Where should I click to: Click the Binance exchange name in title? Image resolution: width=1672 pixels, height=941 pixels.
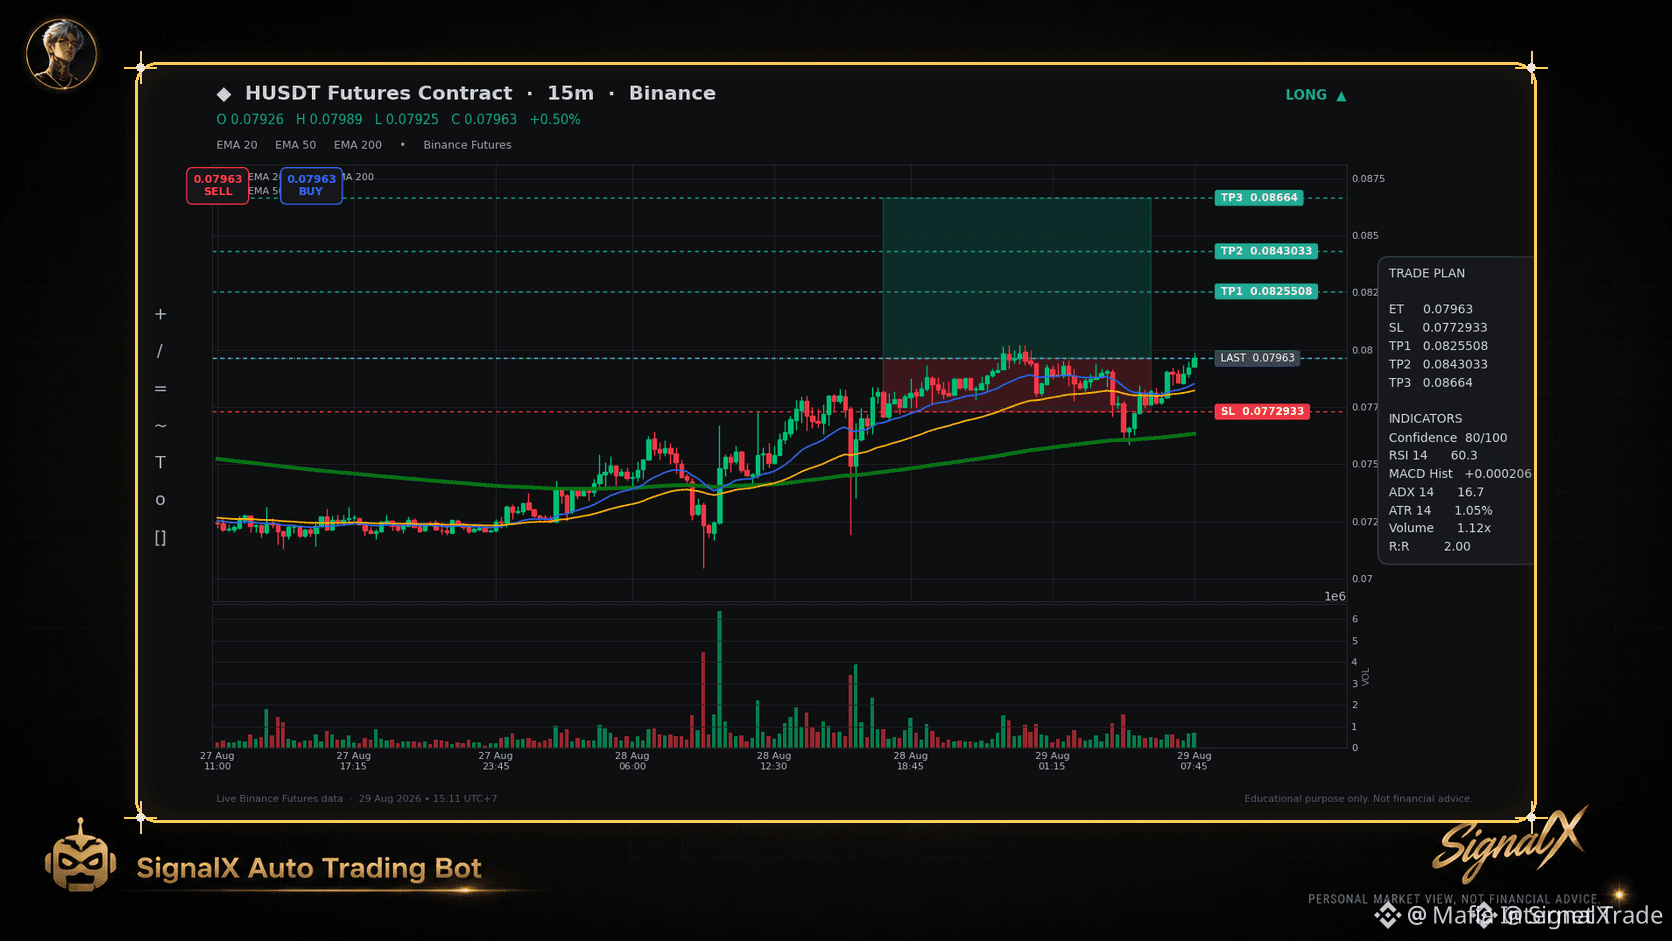[x=672, y=93]
